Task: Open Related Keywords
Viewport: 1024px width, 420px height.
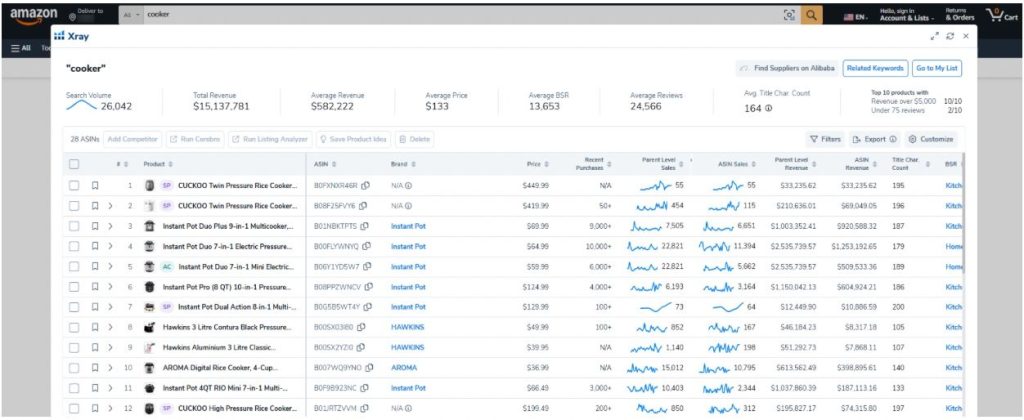Action: tap(874, 68)
